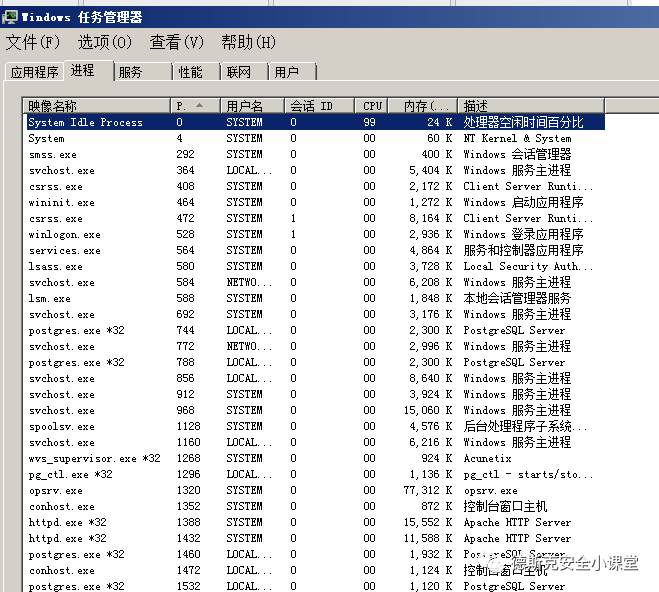Switch to the 用户 tab
The image size is (659, 592).
pyautogui.click(x=287, y=73)
